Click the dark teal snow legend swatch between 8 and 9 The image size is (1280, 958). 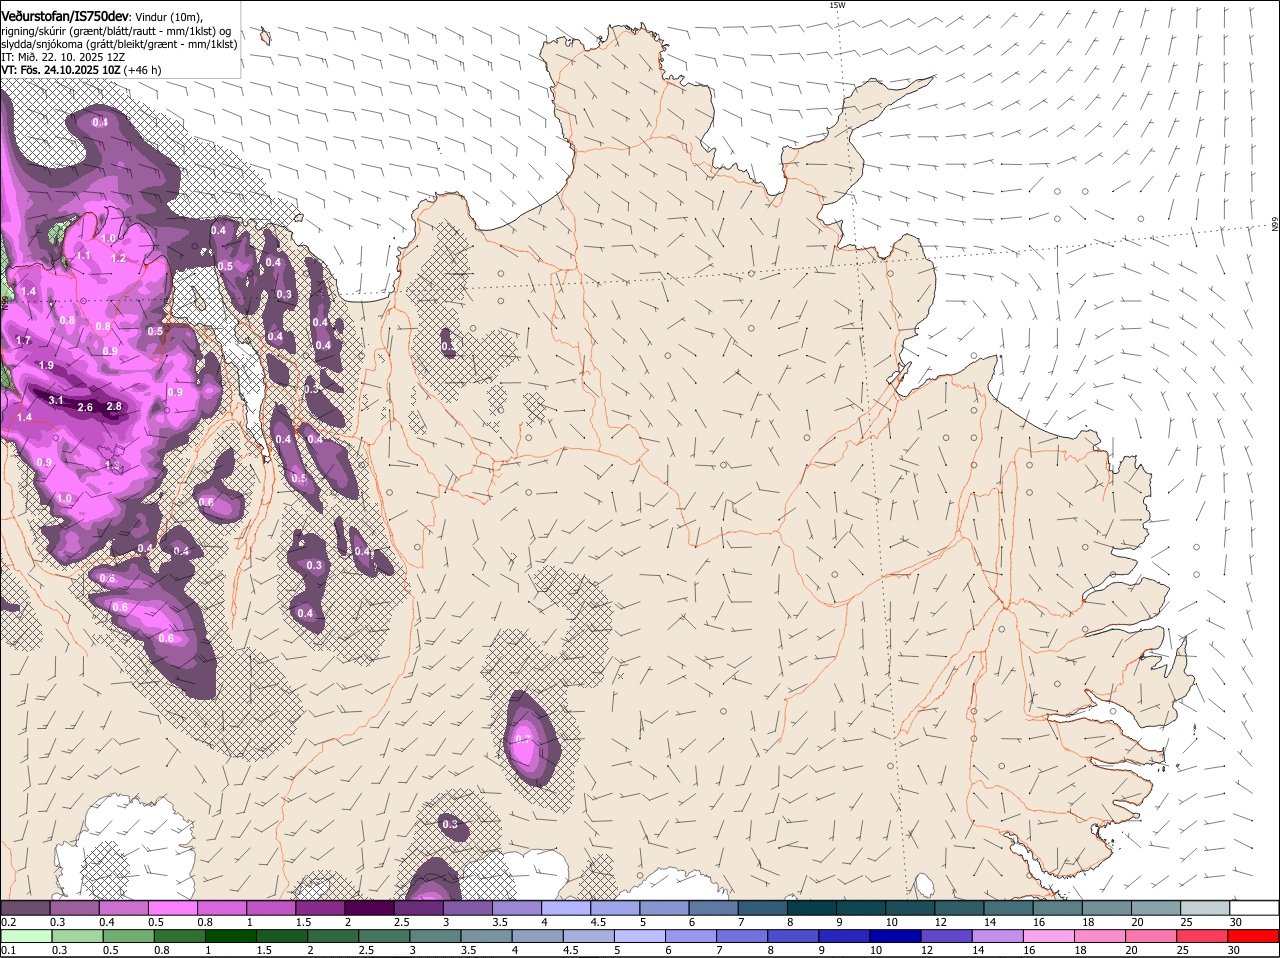click(x=811, y=907)
